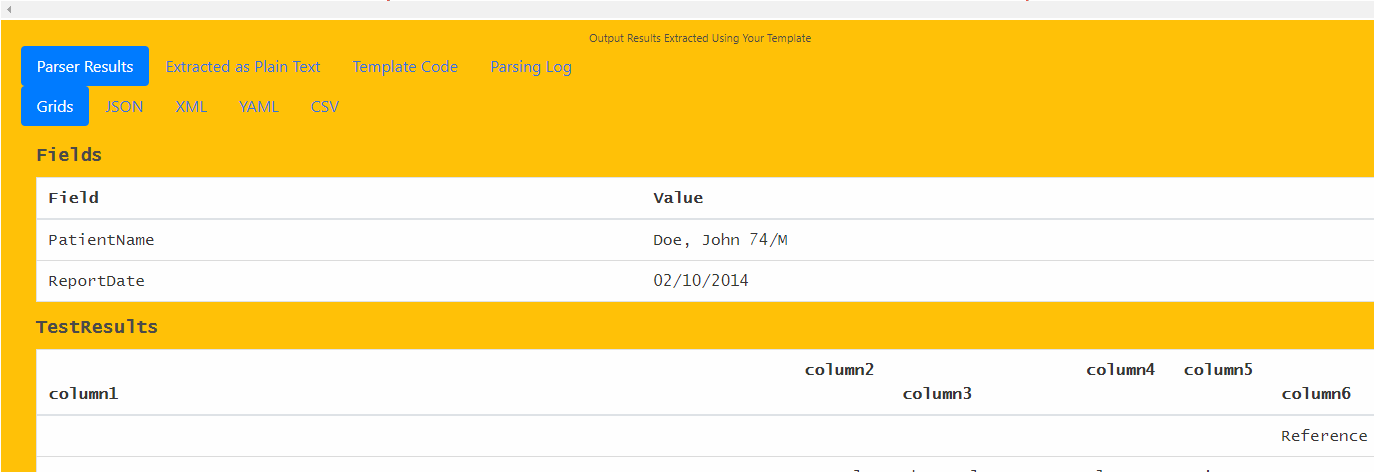The image size is (1374, 472).
Task: Click the Fields section heading
Action: coord(69,155)
